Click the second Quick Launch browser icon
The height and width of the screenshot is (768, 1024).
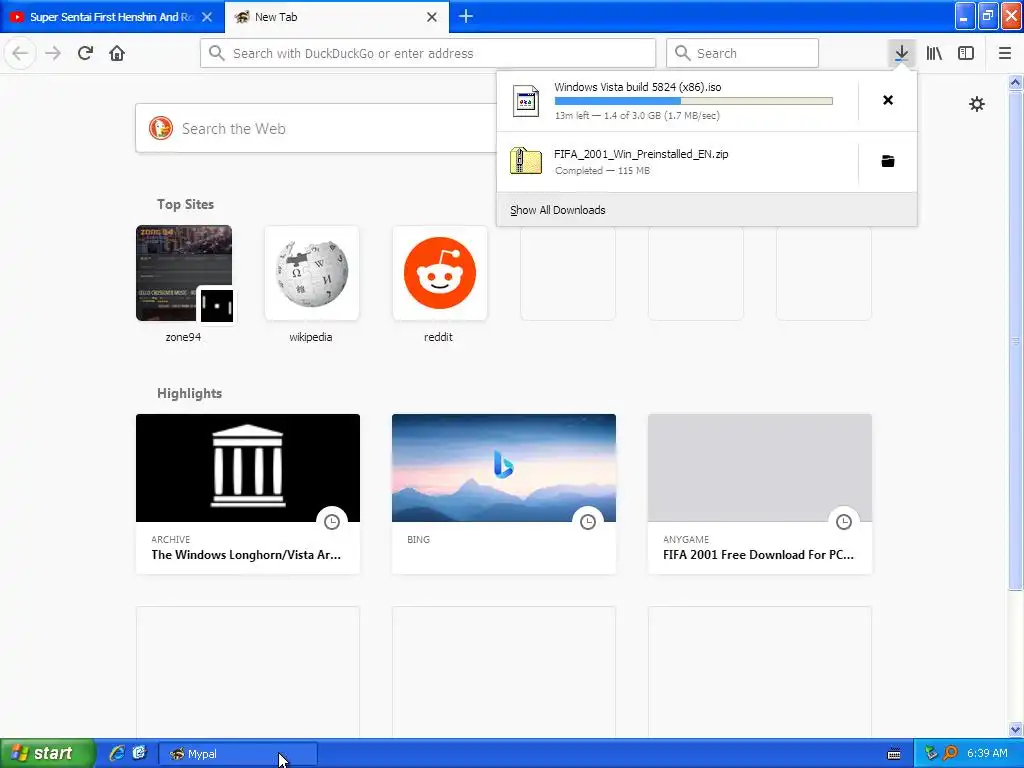coord(139,753)
